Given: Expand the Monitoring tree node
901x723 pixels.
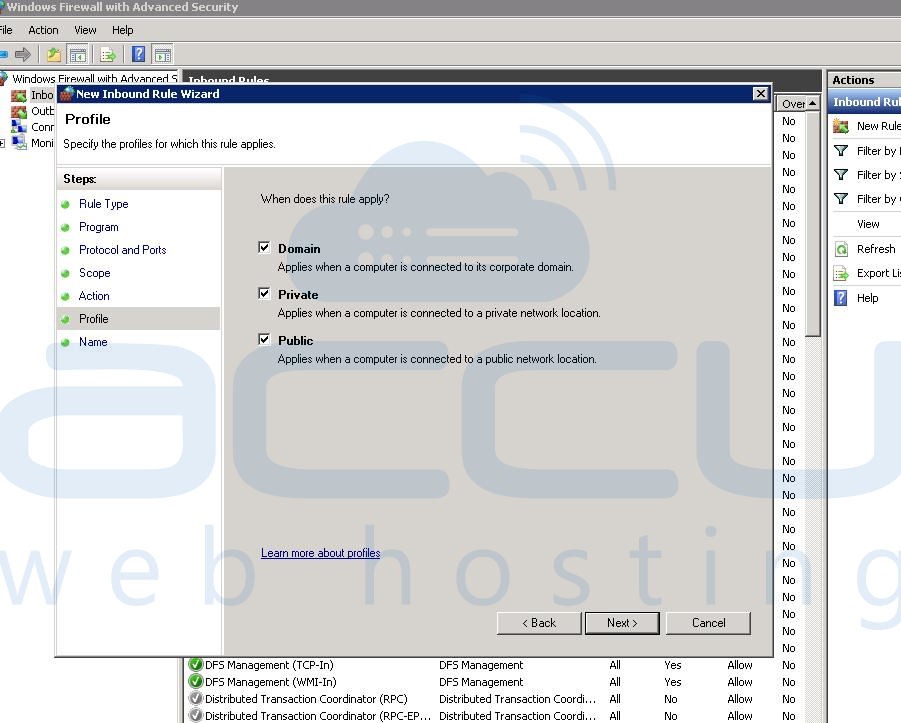Looking at the screenshot, I should pos(2,143).
